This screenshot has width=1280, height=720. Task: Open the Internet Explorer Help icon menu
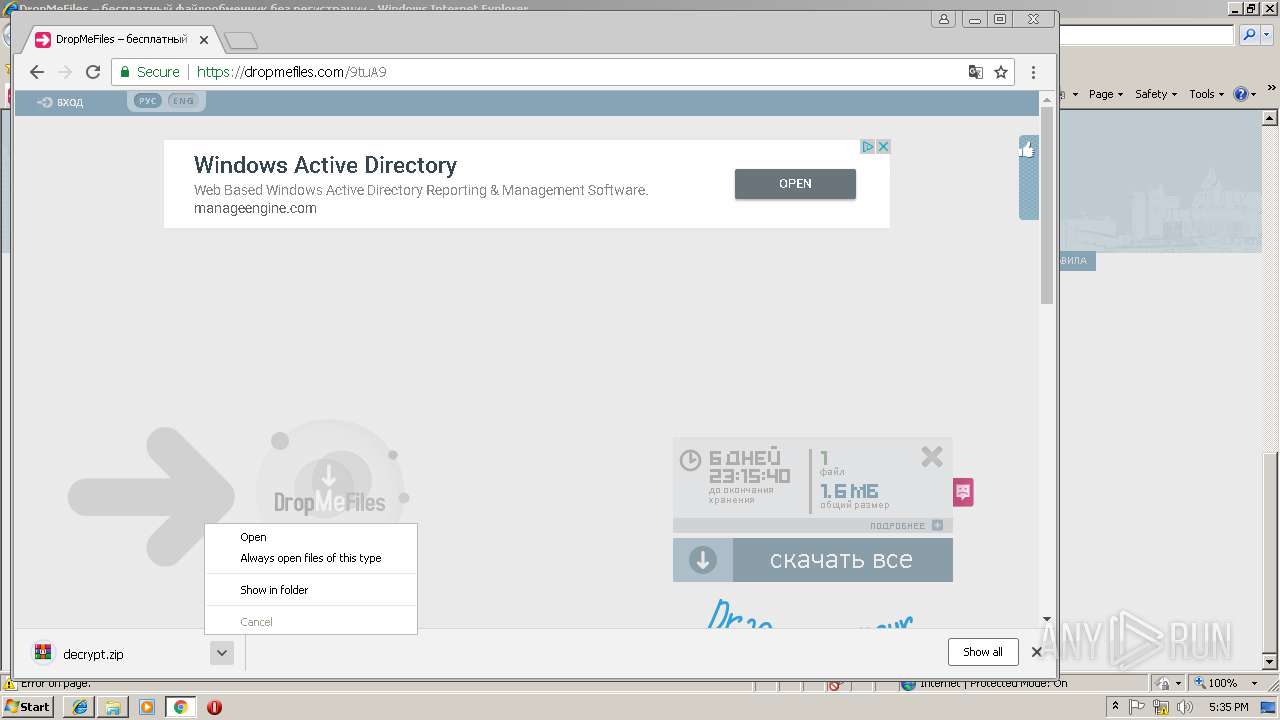click(x=1245, y=94)
